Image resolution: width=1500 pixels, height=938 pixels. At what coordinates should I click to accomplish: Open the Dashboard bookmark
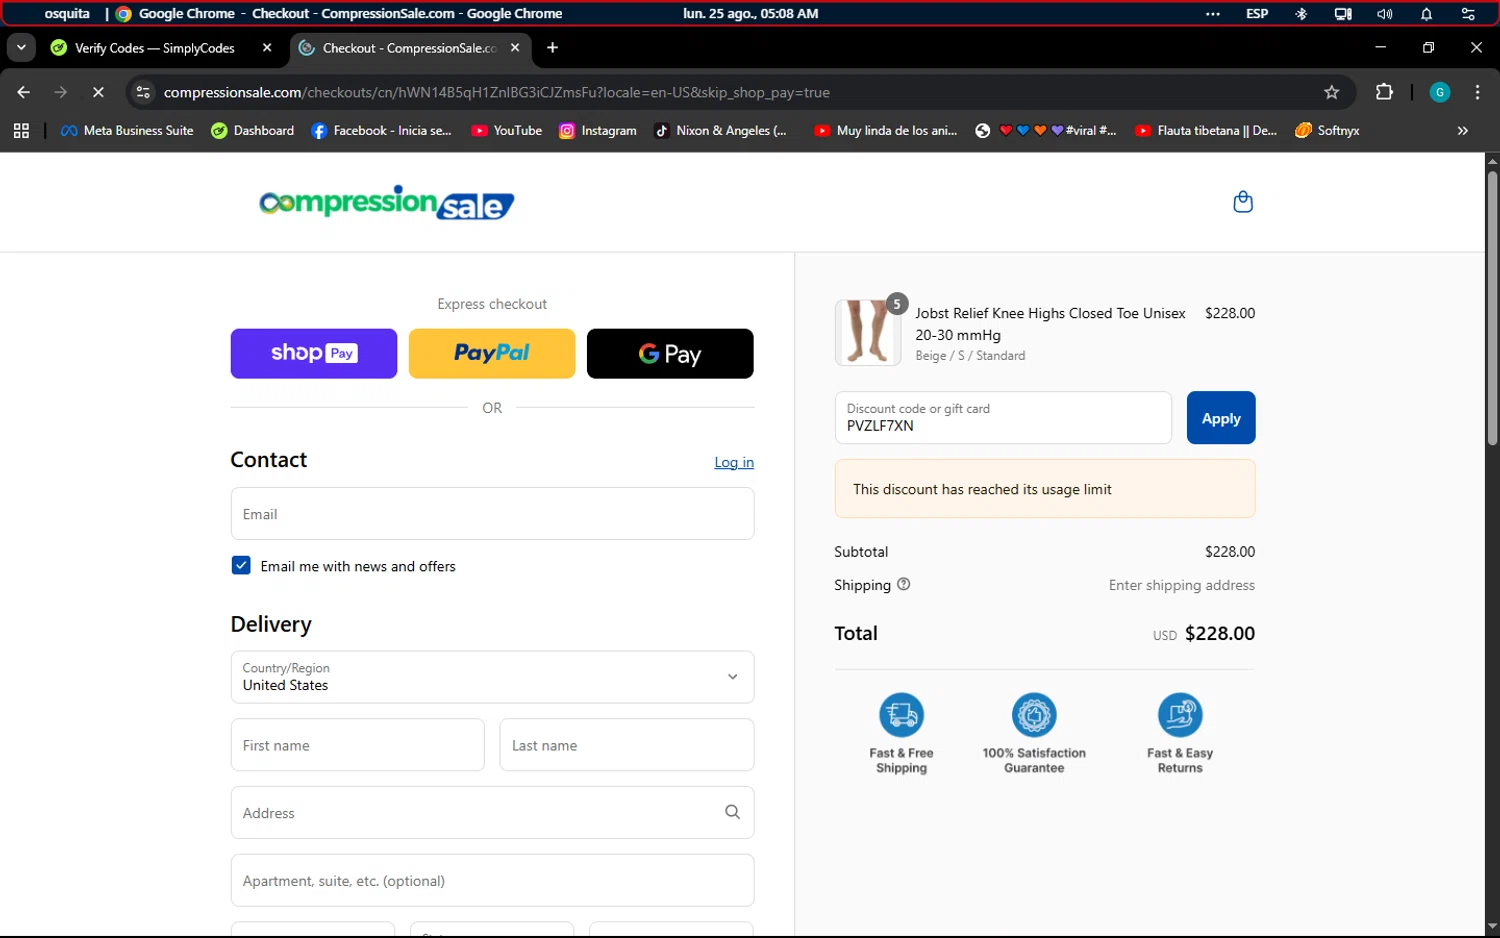253,130
